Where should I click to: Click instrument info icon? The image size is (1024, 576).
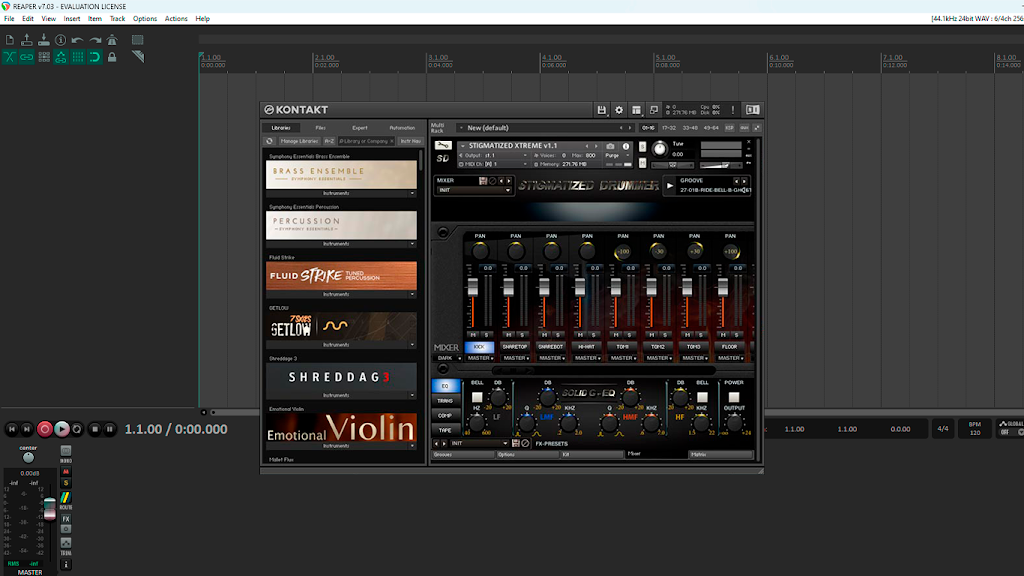click(626, 146)
